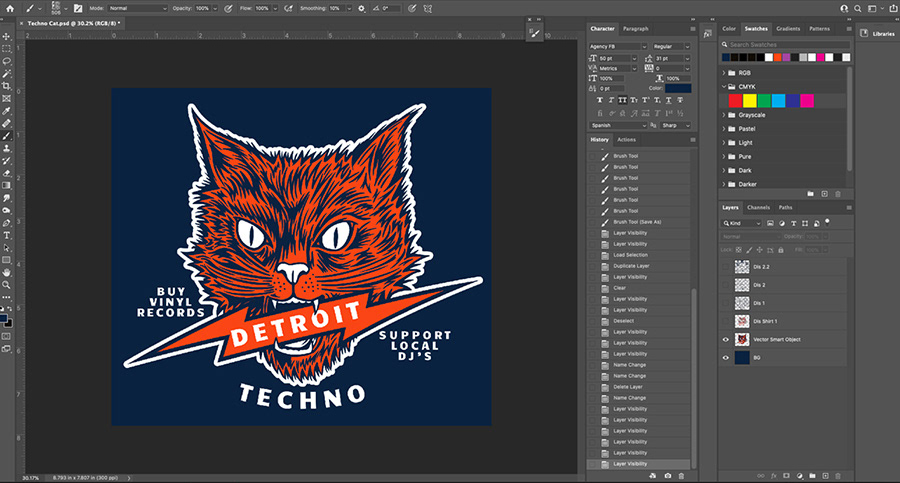Show the Dis 2 layer

click(x=726, y=285)
